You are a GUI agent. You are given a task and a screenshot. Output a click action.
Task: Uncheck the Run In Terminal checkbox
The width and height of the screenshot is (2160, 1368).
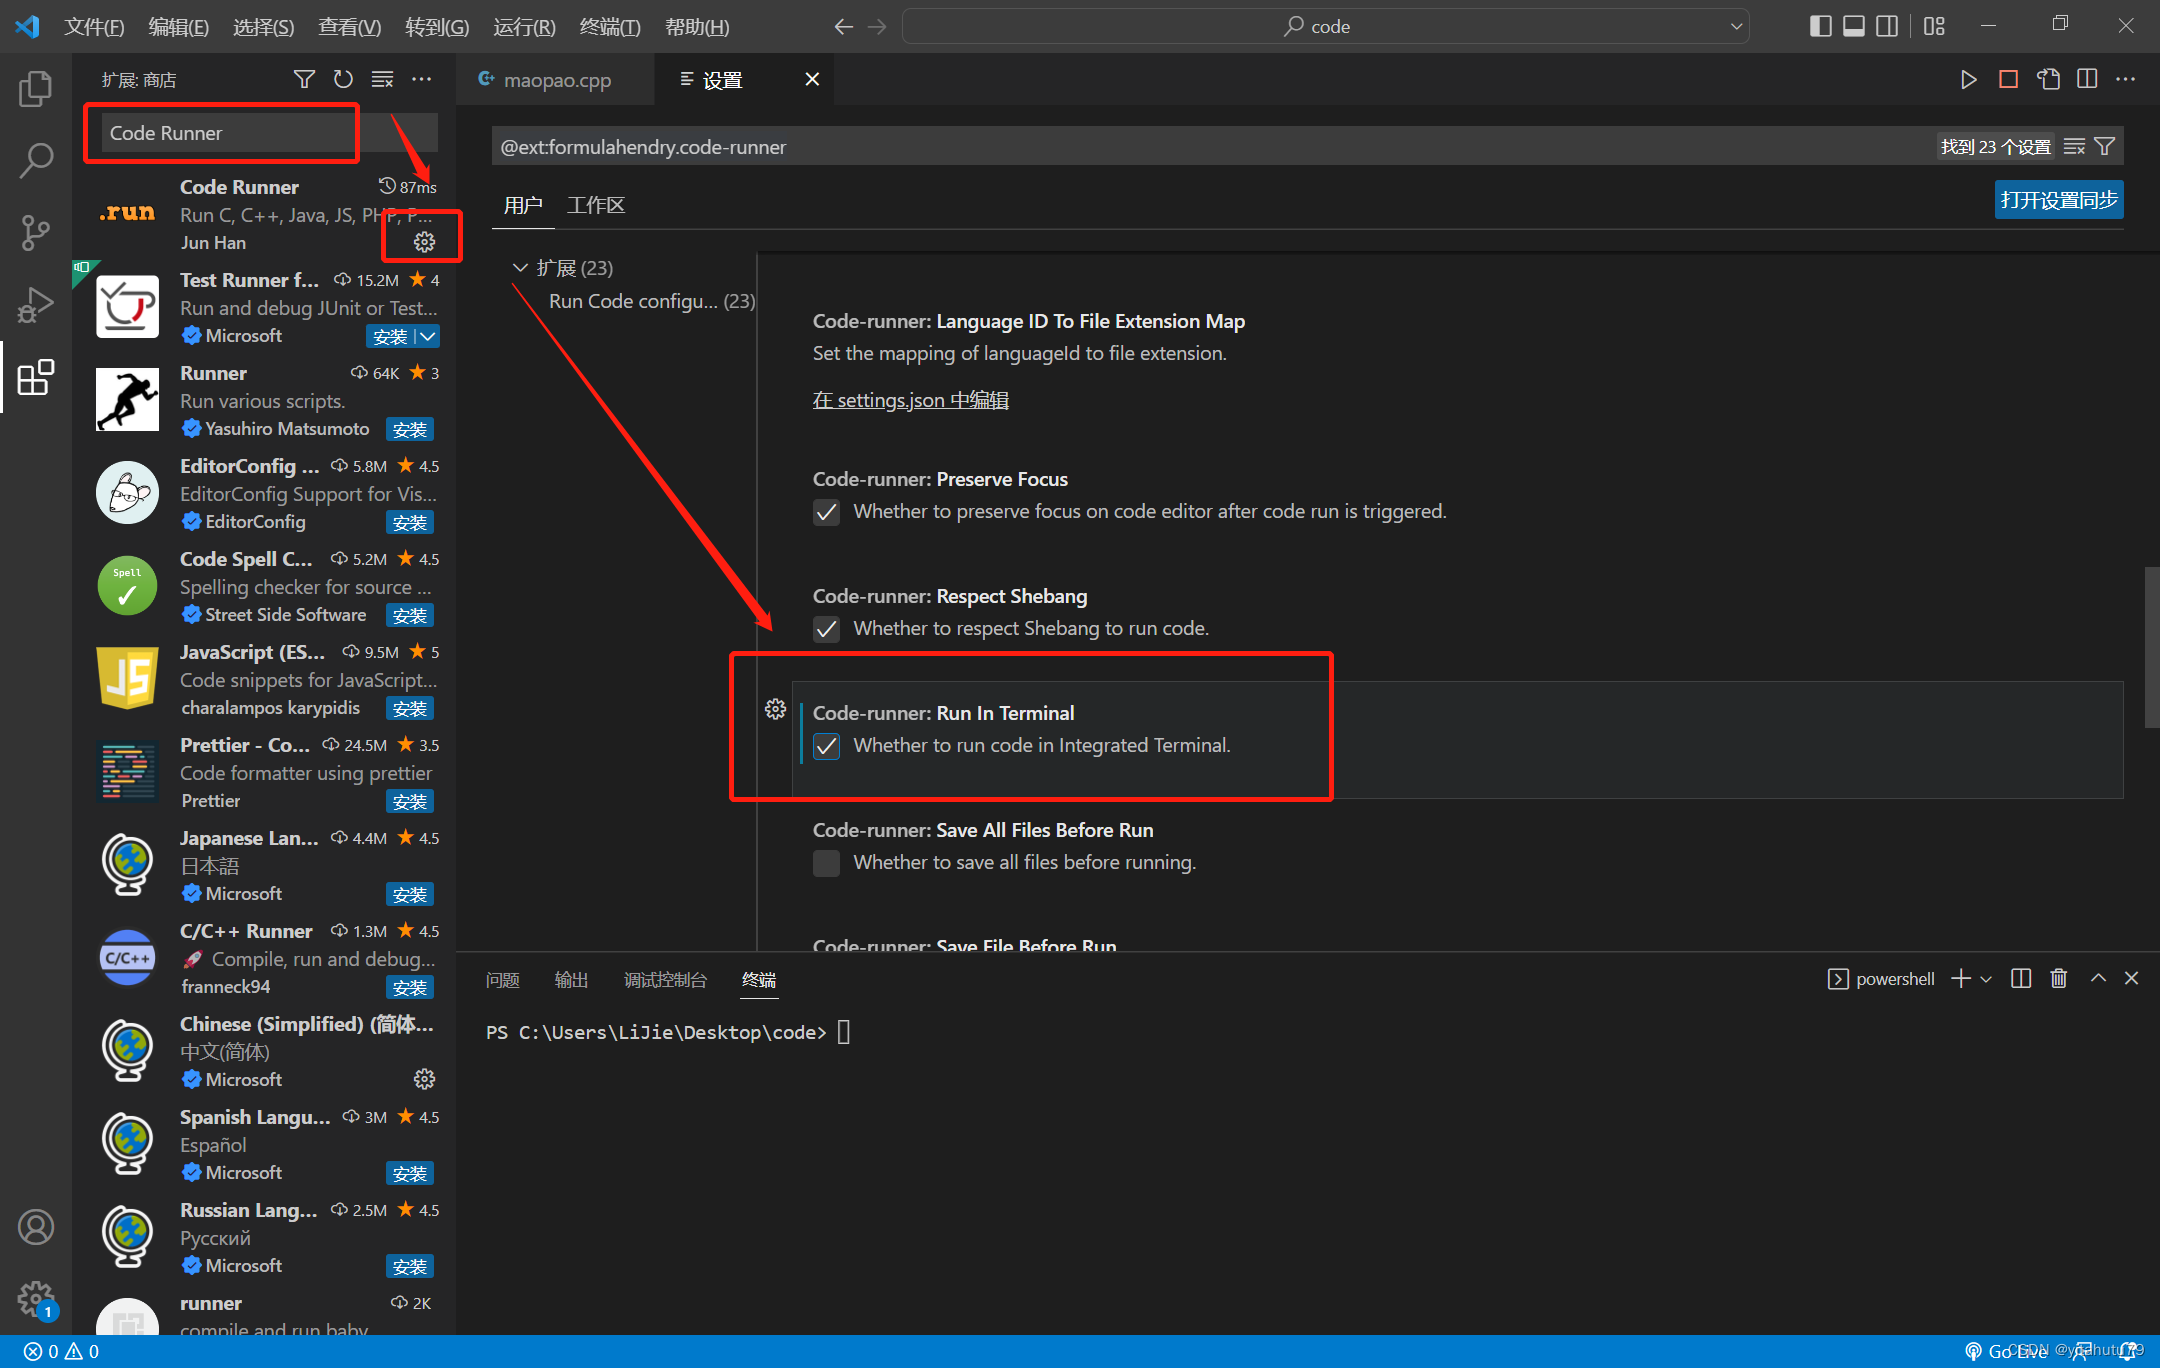826,746
